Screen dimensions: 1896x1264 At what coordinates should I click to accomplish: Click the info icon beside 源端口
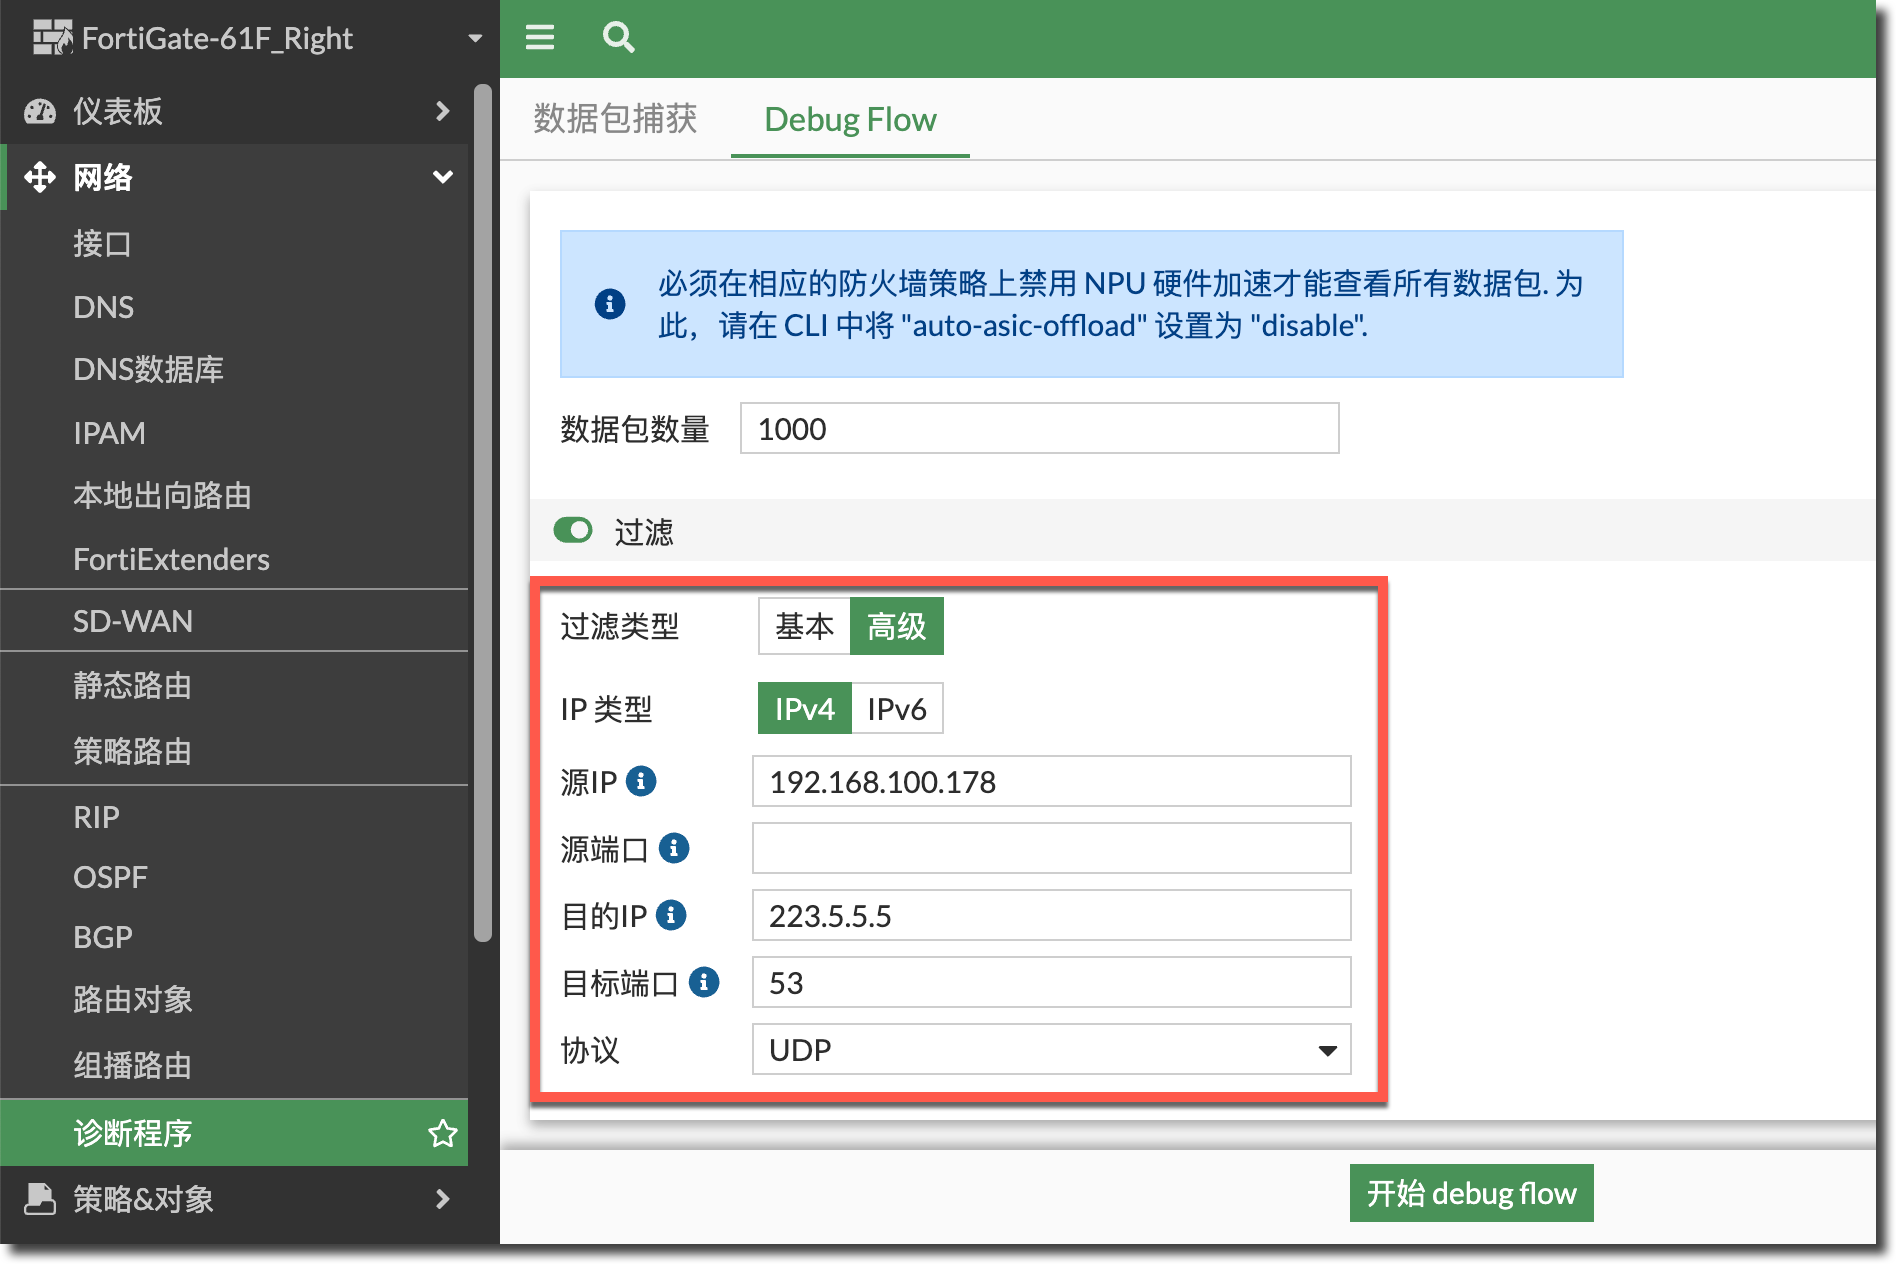point(674,849)
